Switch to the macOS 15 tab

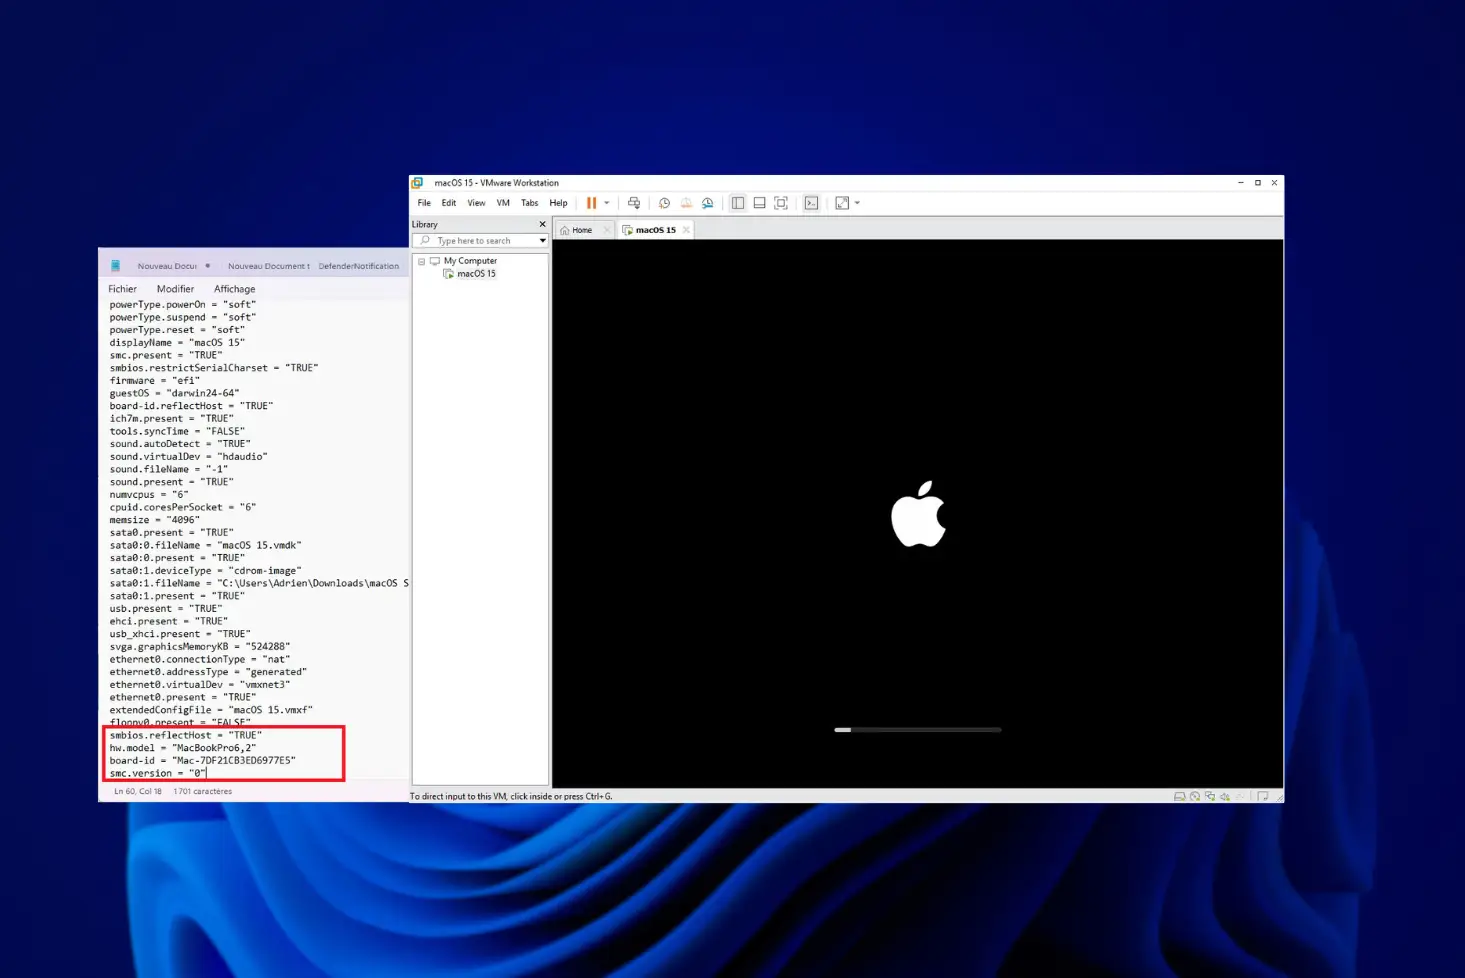tap(656, 230)
